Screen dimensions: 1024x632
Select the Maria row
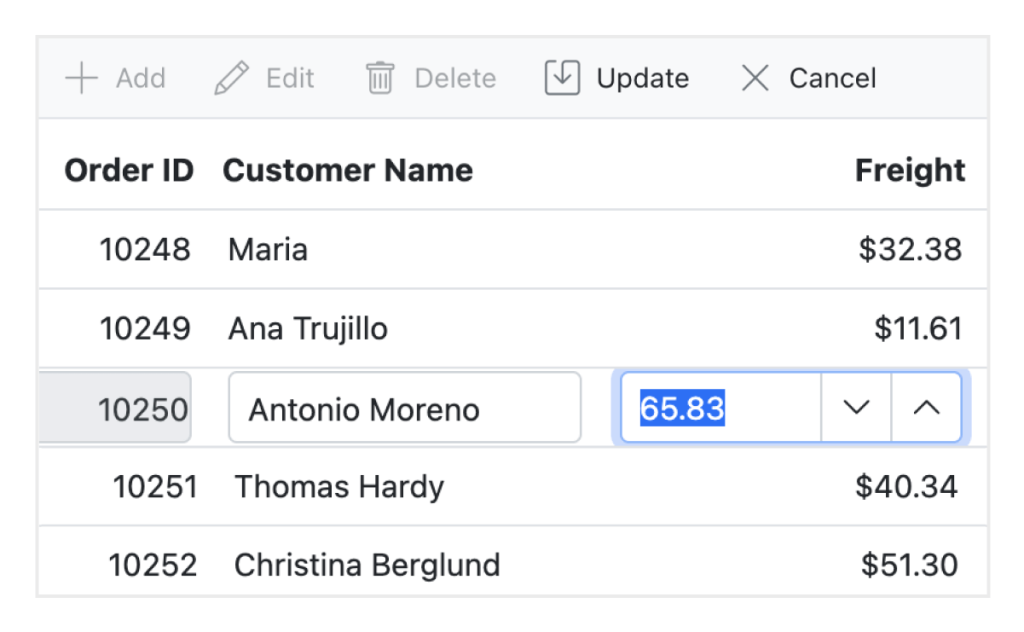coord(268,249)
